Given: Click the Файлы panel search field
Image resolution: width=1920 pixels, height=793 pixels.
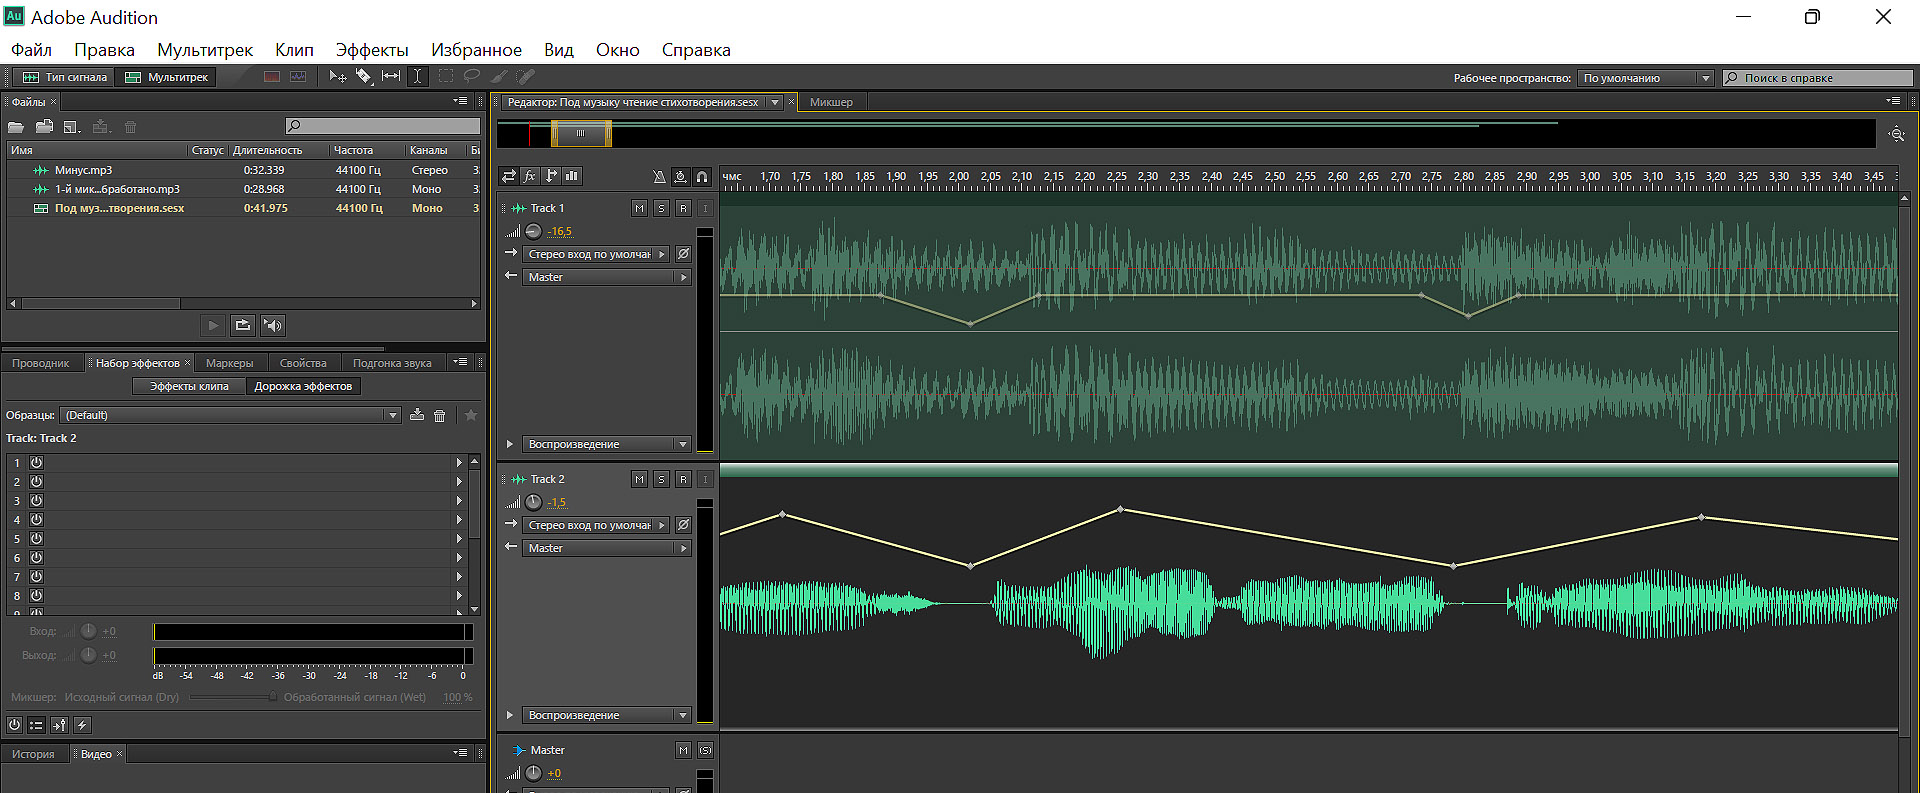Looking at the screenshot, I should click(x=382, y=126).
